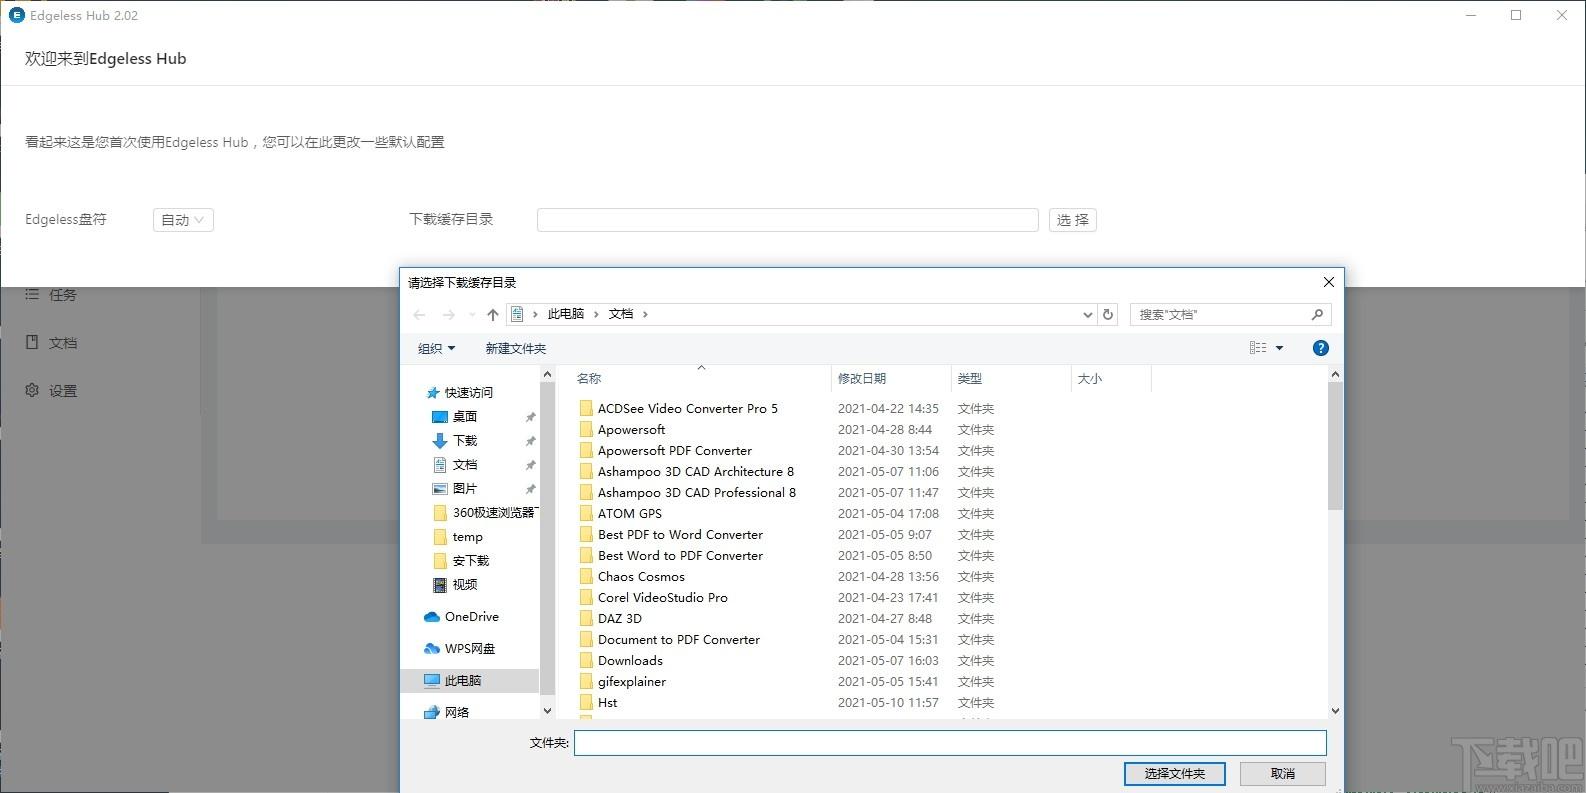Image resolution: width=1586 pixels, height=793 pixels.
Task: Select 此电脑 in navigation pane
Action: pyautogui.click(x=470, y=680)
